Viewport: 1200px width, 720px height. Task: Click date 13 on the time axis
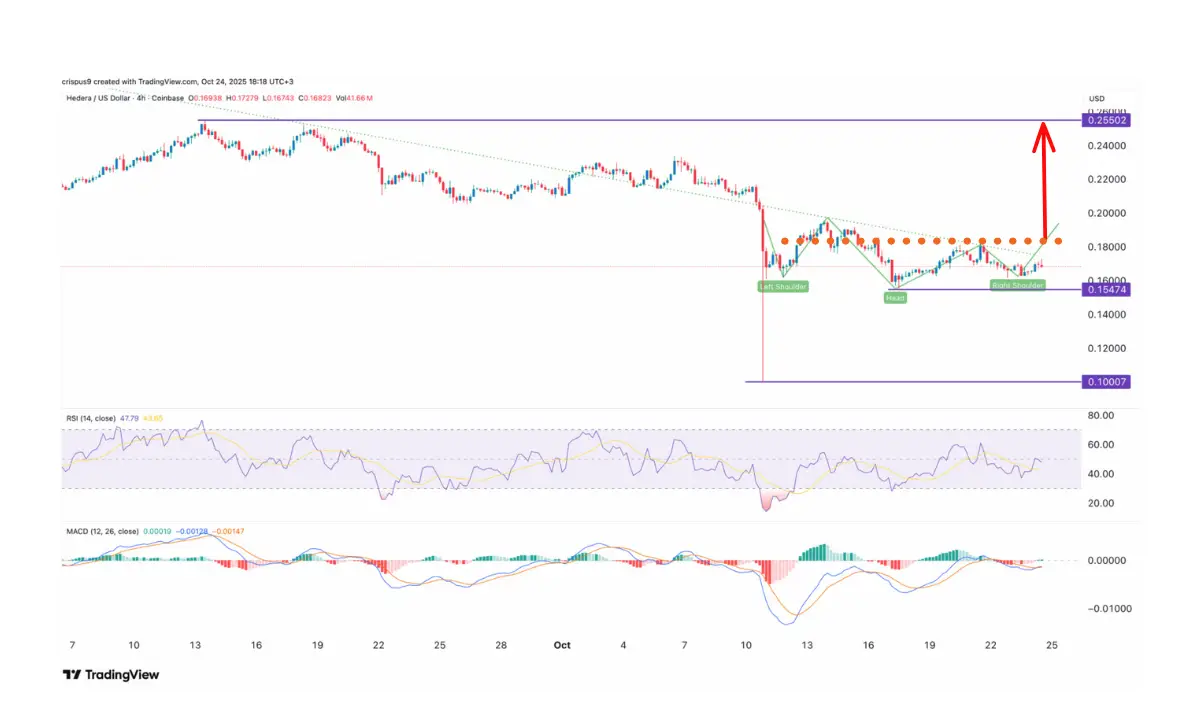coord(195,646)
